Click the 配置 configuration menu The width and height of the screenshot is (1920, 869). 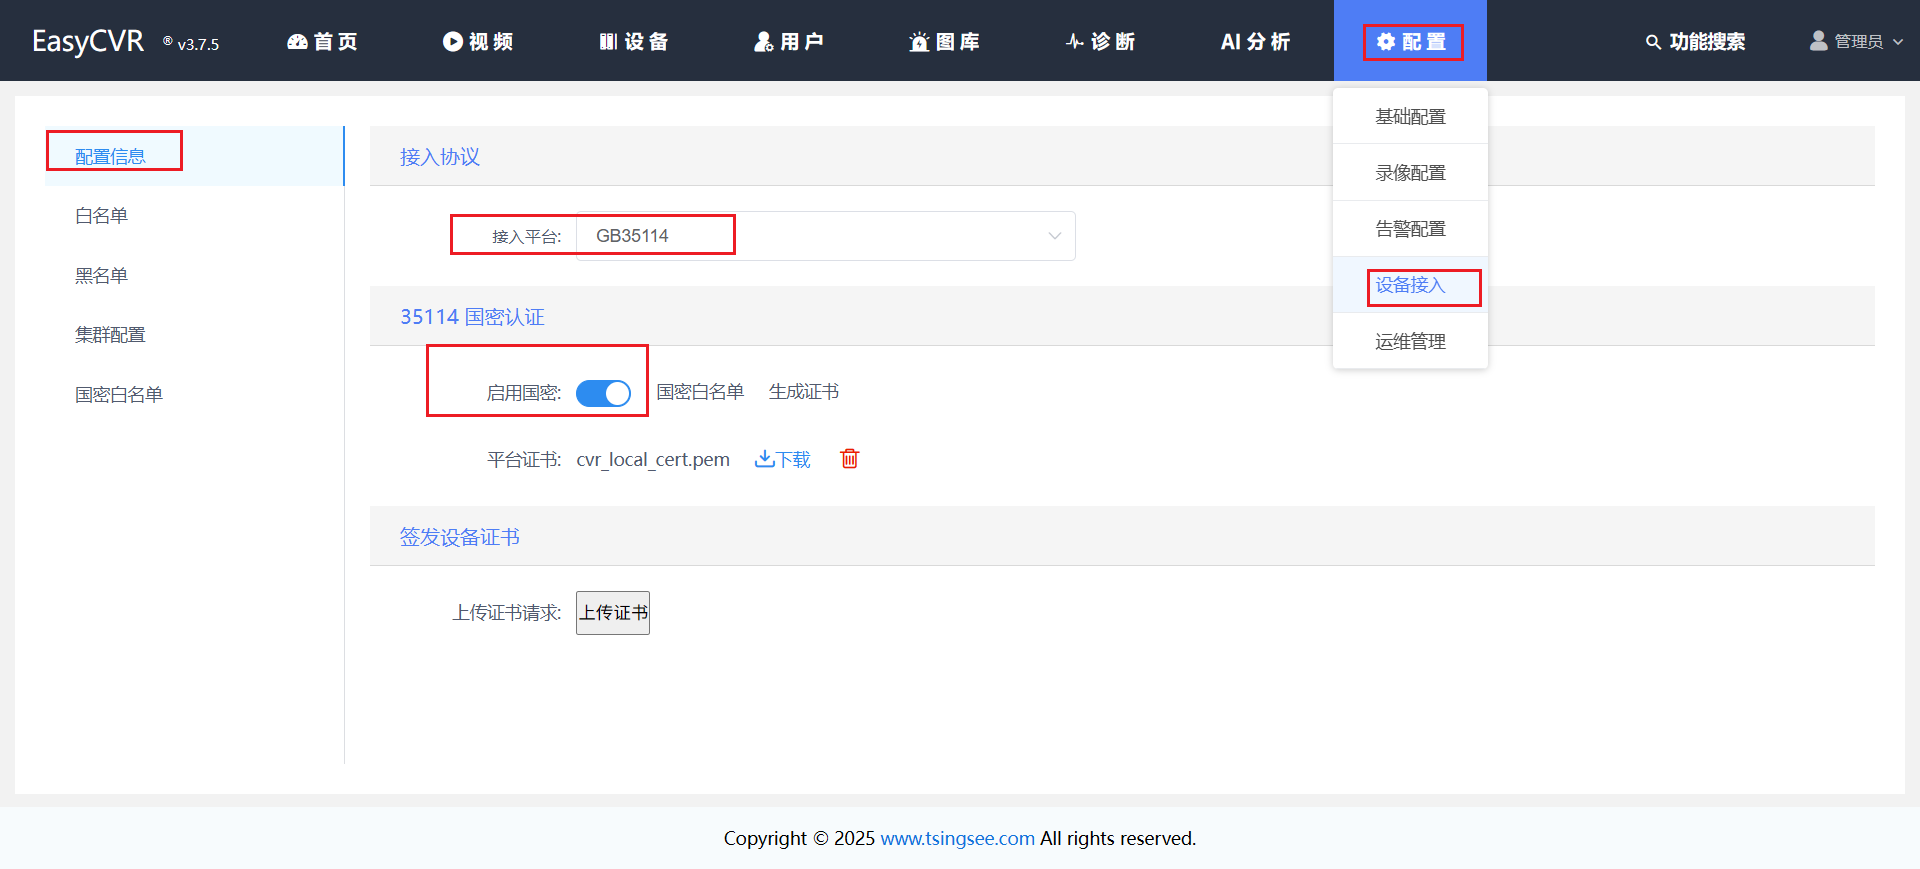(x=1411, y=41)
